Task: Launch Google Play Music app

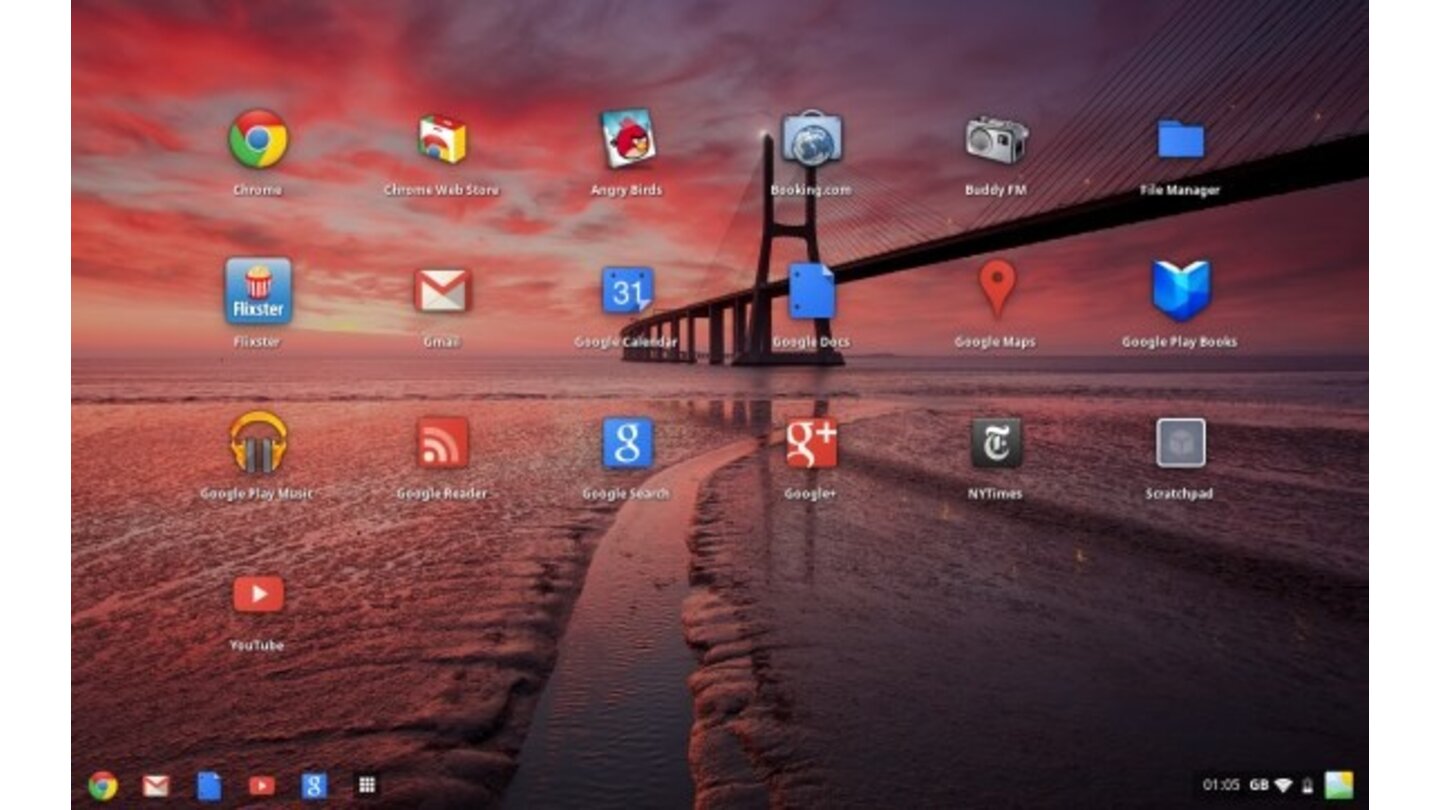Action: [258, 443]
